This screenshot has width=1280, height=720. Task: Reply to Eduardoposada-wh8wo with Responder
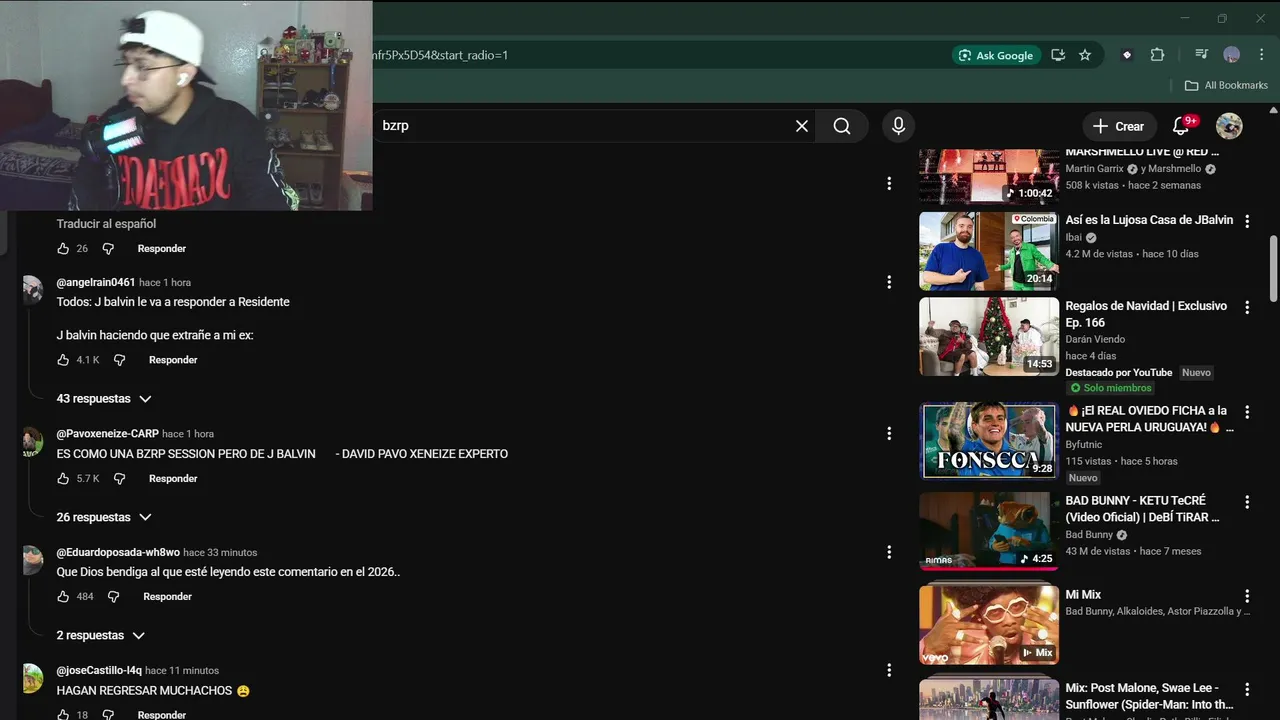pyautogui.click(x=167, y=597)
